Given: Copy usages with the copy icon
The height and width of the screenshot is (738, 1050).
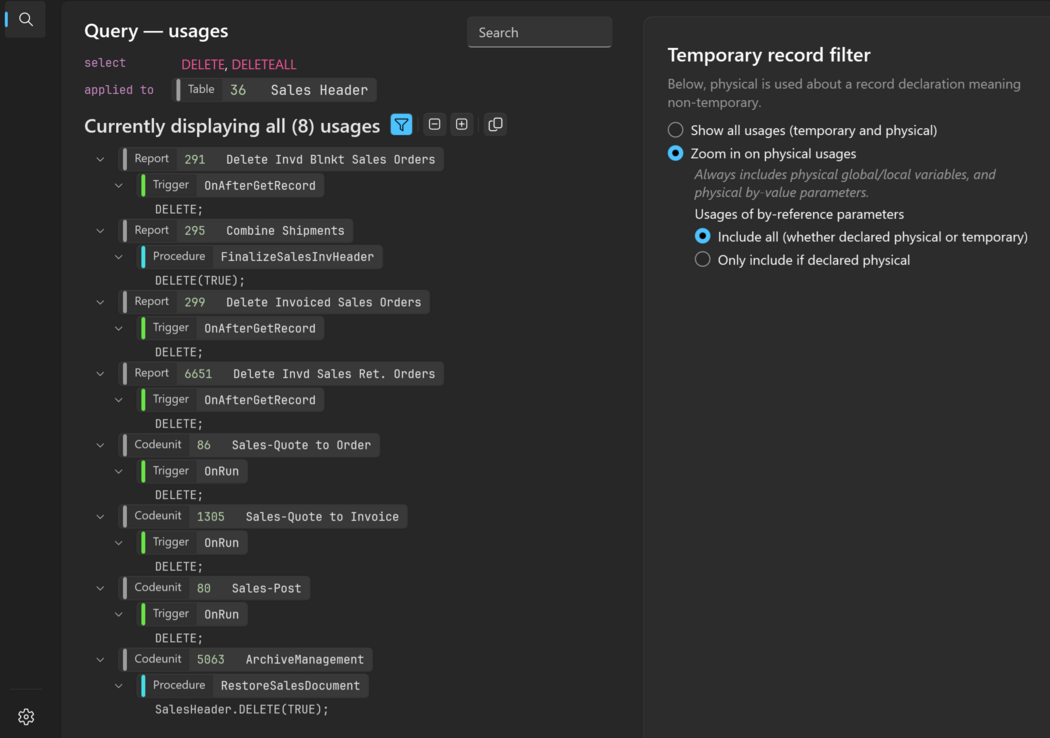Looking at the screenshot, I should tap(496, 125).
